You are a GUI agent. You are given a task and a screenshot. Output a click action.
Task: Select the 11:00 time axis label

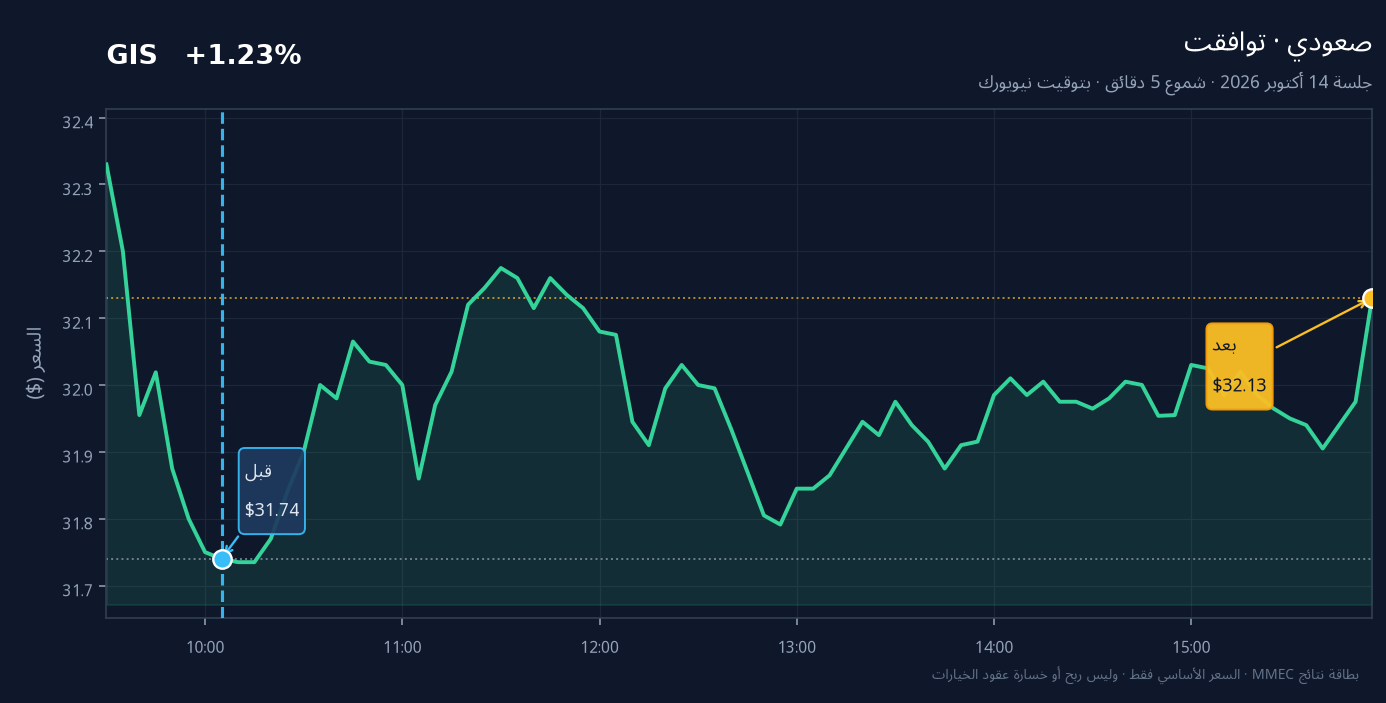click(402, 647)
